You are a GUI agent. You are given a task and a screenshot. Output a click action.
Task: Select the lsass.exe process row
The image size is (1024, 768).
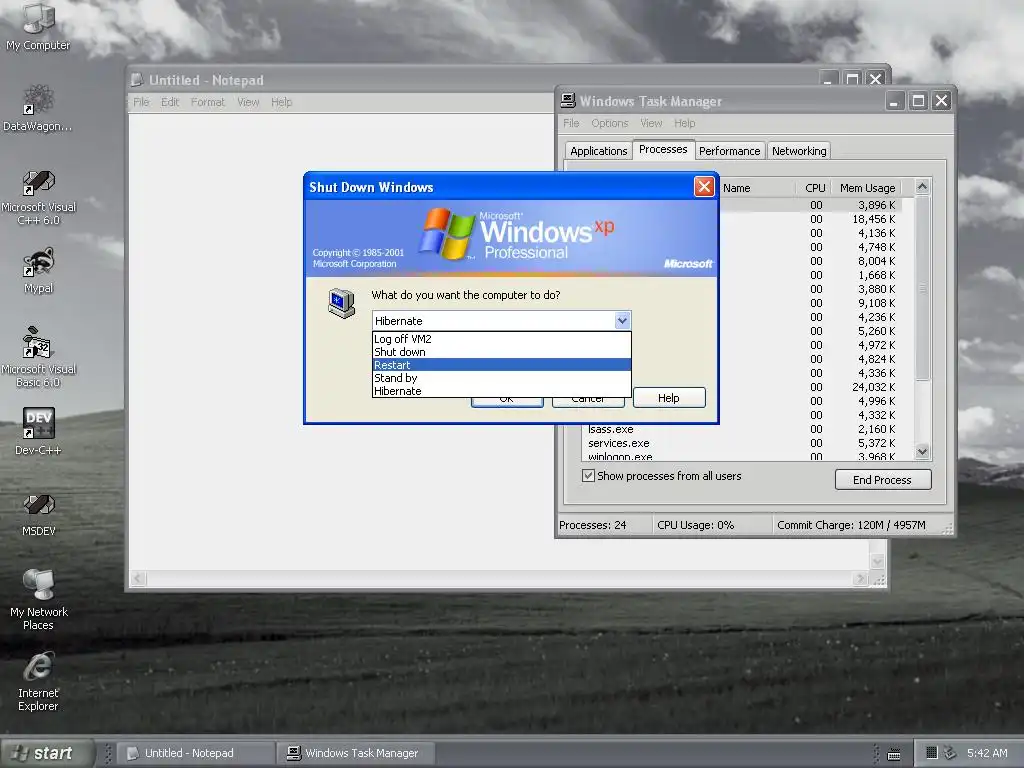[x=742, y=429]
